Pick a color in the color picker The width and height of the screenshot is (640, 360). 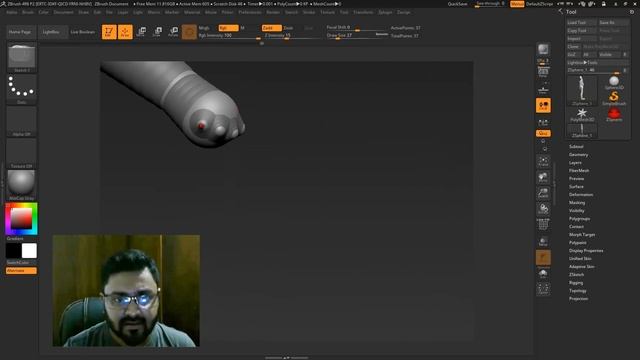21,219
